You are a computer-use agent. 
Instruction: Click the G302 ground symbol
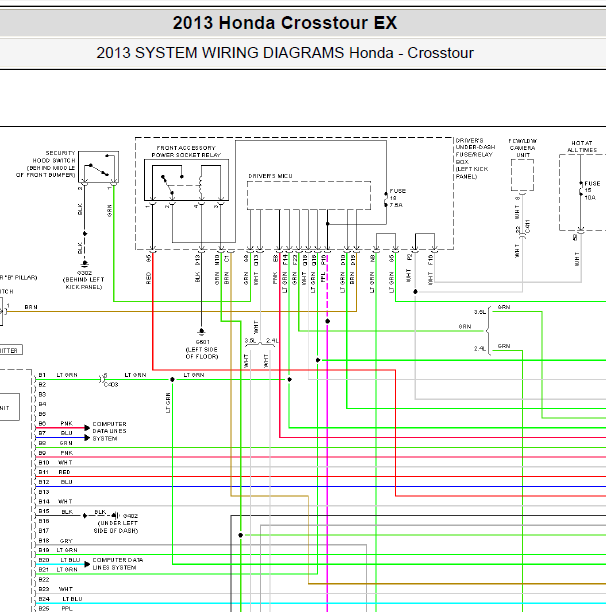(84, 264)
